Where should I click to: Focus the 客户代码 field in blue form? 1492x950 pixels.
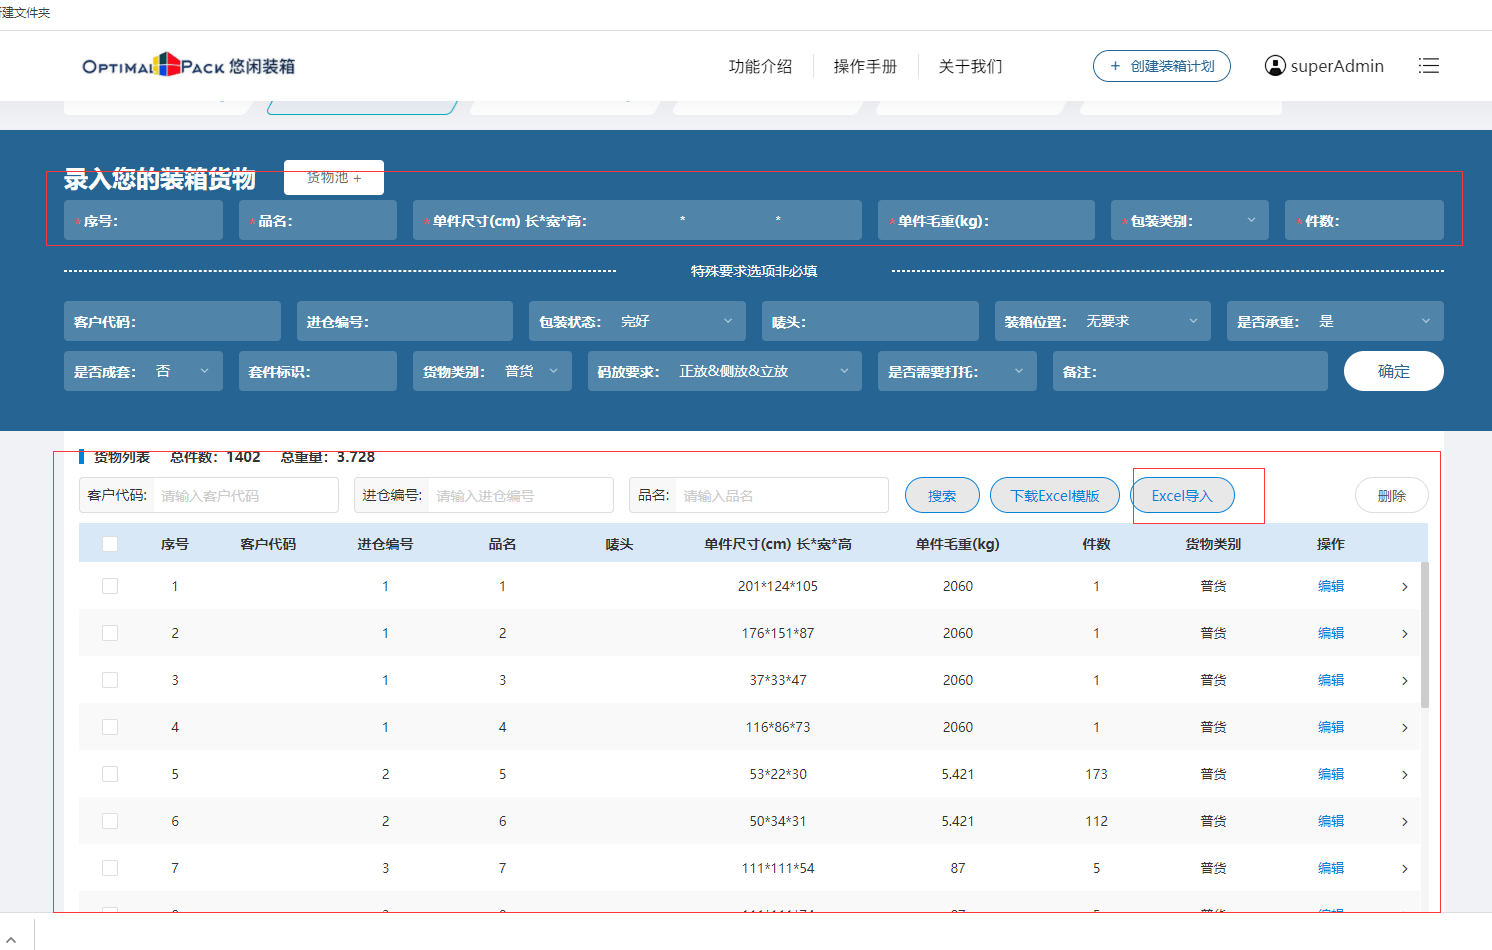tap(172, 321)
